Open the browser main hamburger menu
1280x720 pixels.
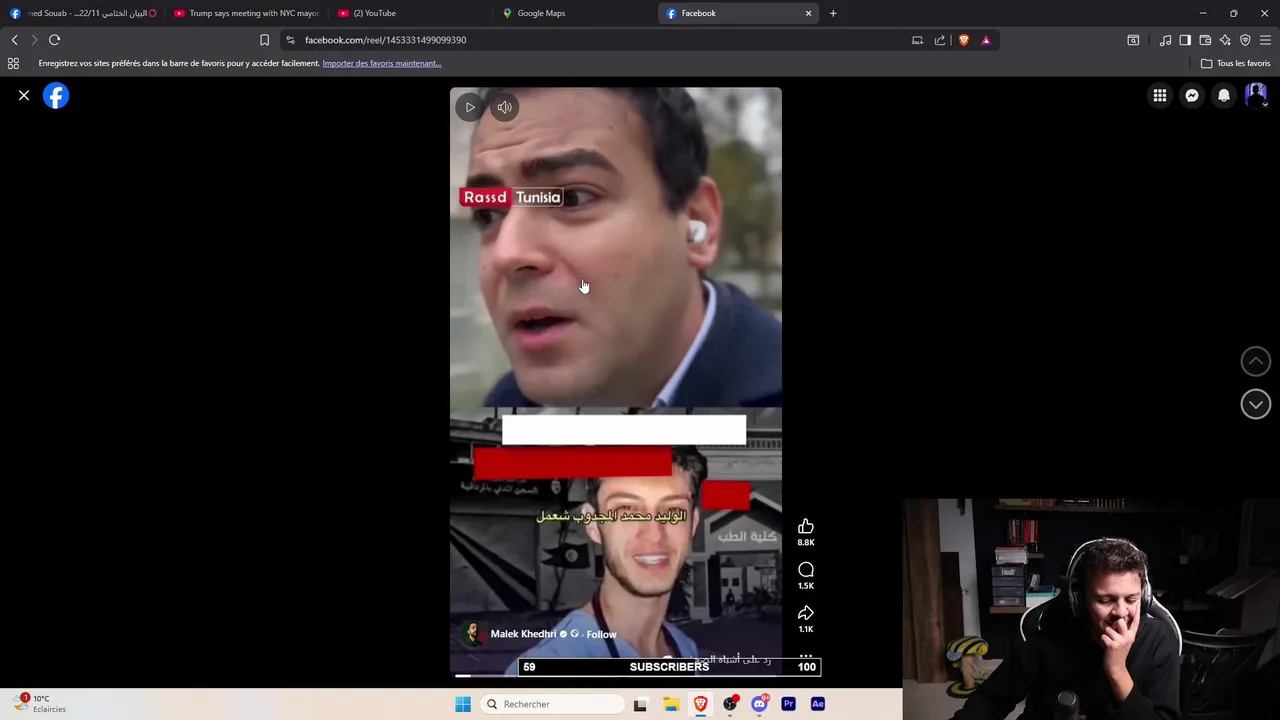[x=1266, y=40]
